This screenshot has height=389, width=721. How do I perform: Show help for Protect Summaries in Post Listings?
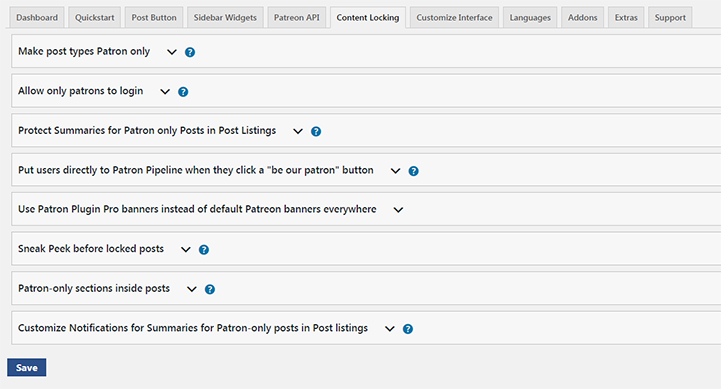(316, 131)
